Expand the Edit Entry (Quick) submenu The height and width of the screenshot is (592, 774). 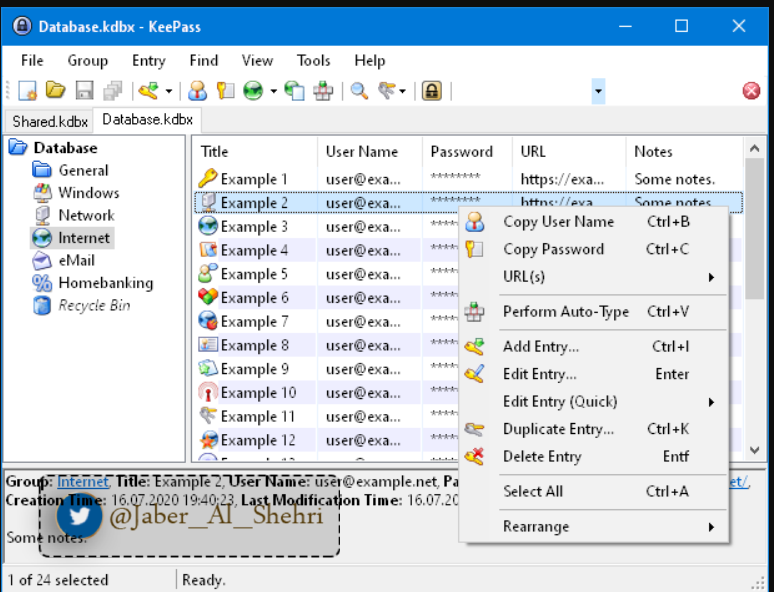pyautogui.click(x=594, y=401)
